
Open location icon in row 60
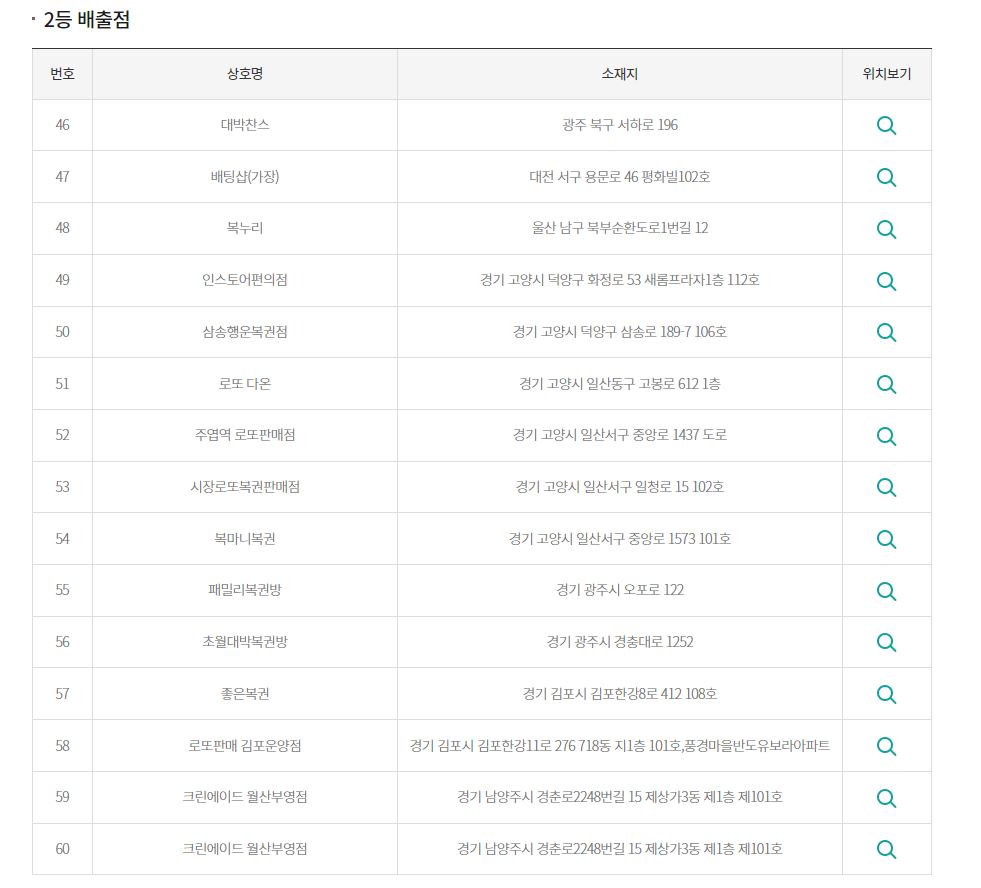(x=886, y=849)
